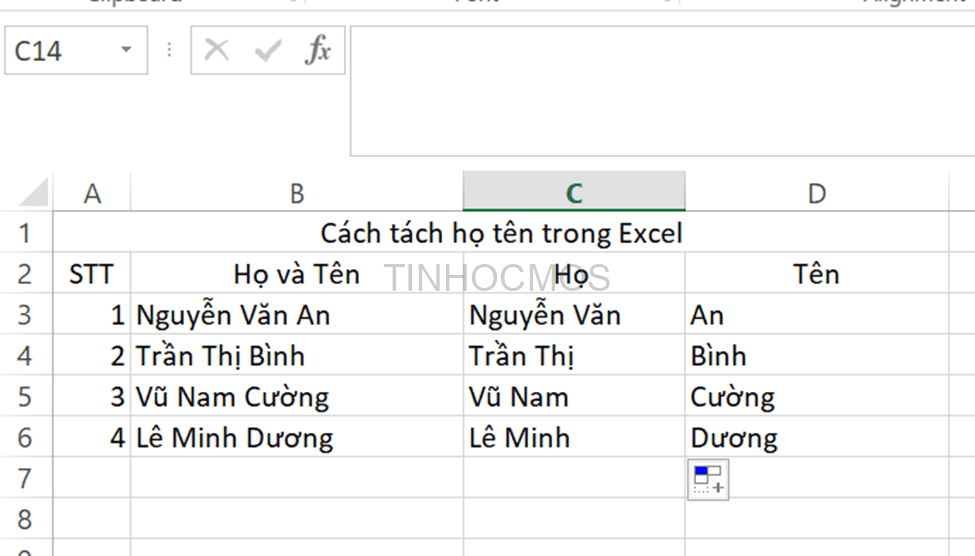Click cell 'Dương' in Tên column
Screen dimensions: 975x556
817,437
